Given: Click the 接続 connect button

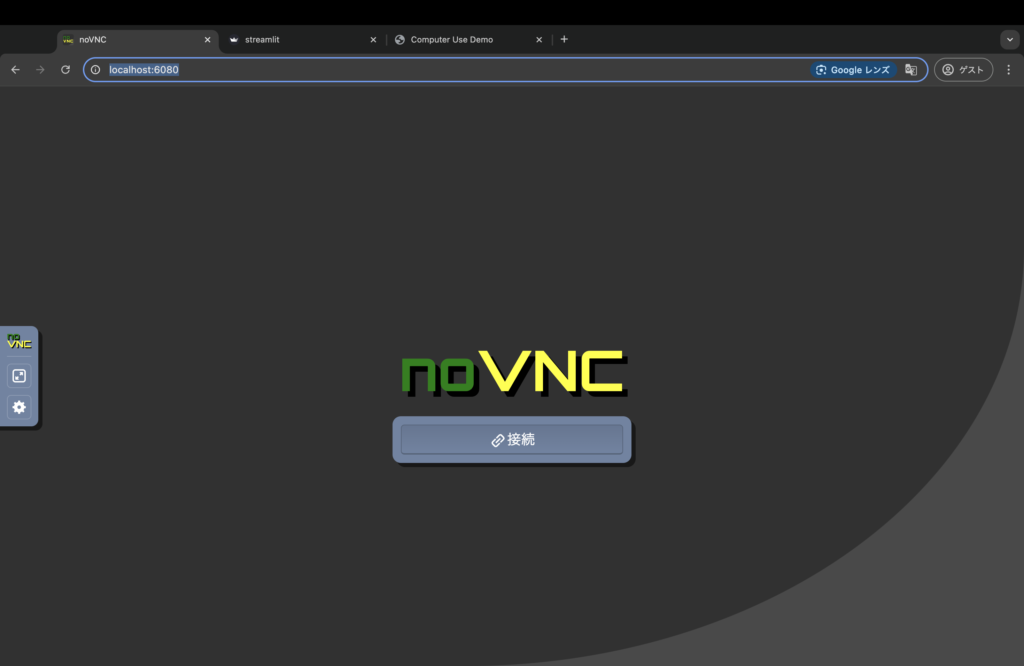Looking at the screenshot, I should tap(511, 439).
